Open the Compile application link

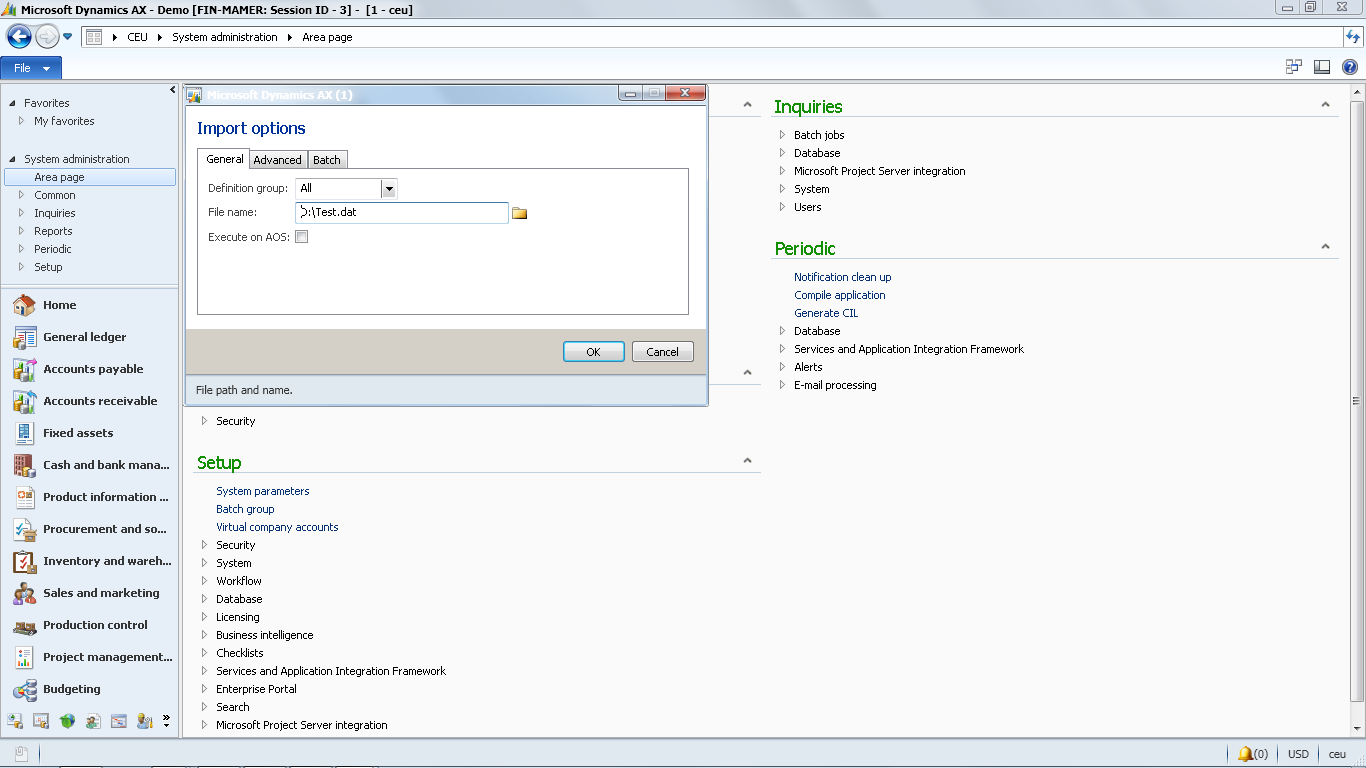[840, 295]
